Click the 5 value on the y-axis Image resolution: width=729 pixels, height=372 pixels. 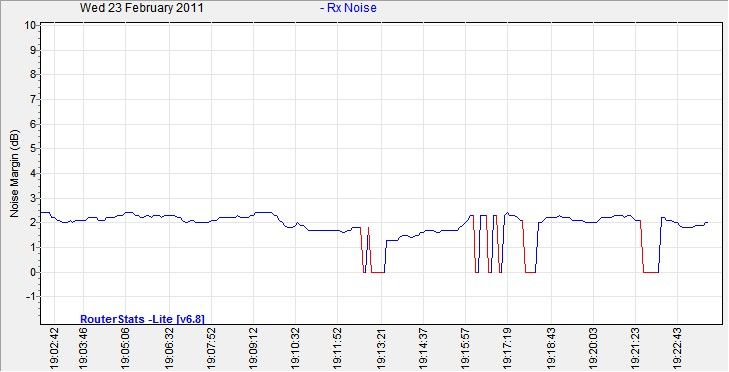tap(33, 149)
